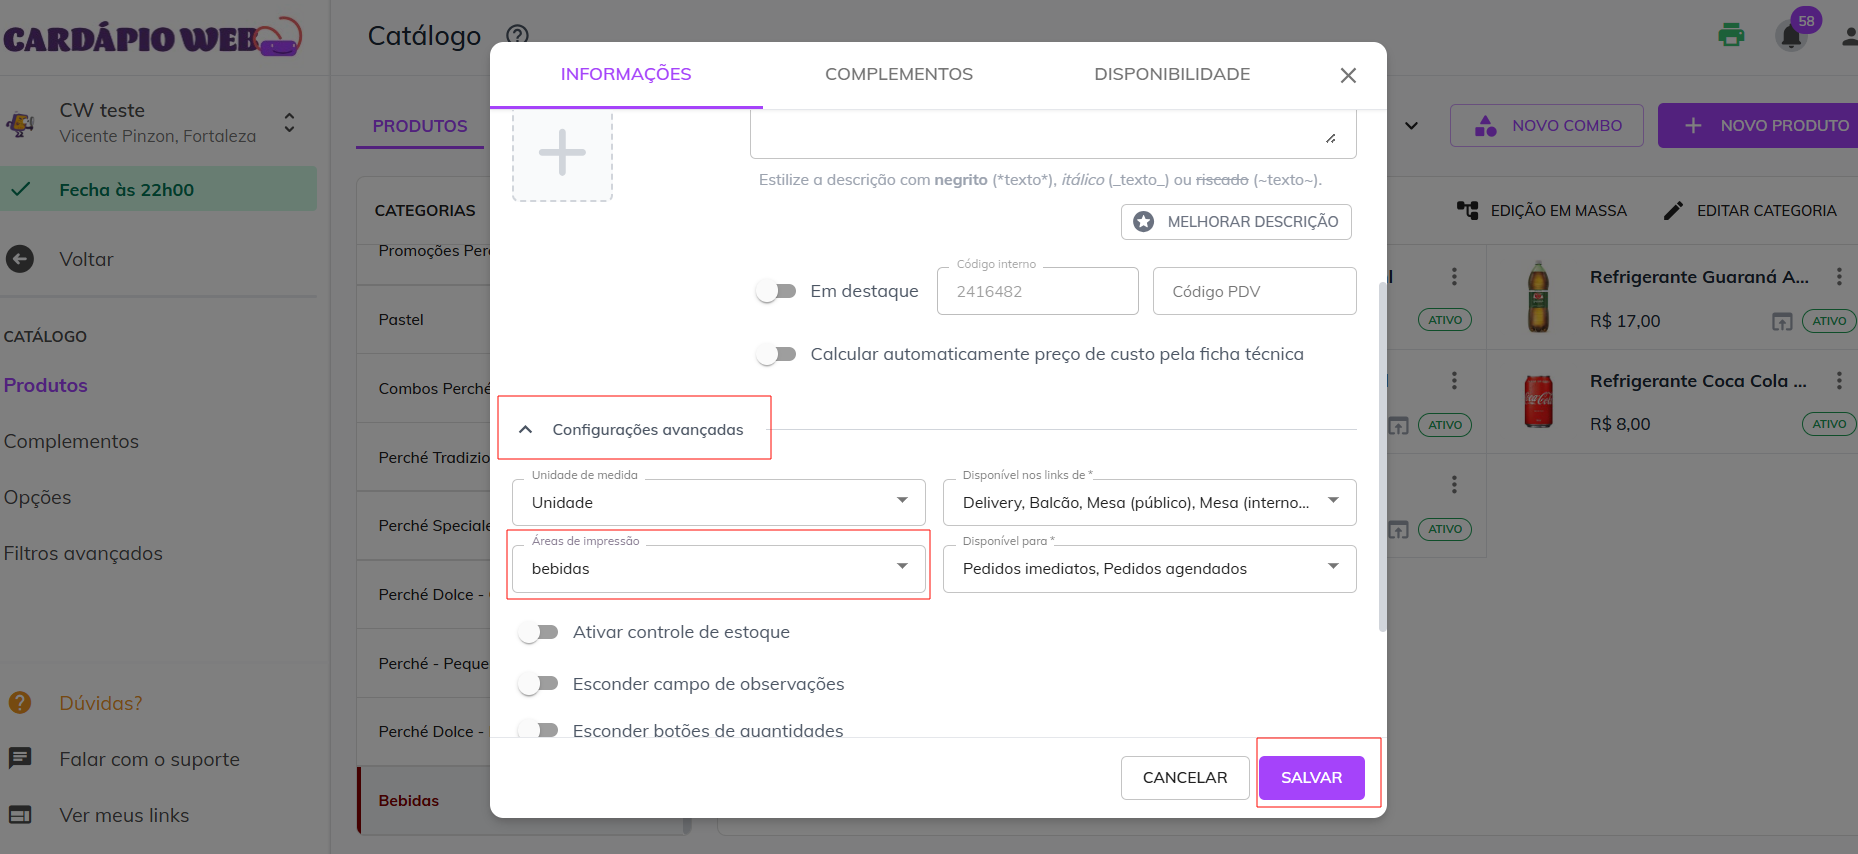Switch to the Disponibilidade tab
Viewport: 1858px width, 854px height.
(x=1171, y=74)
